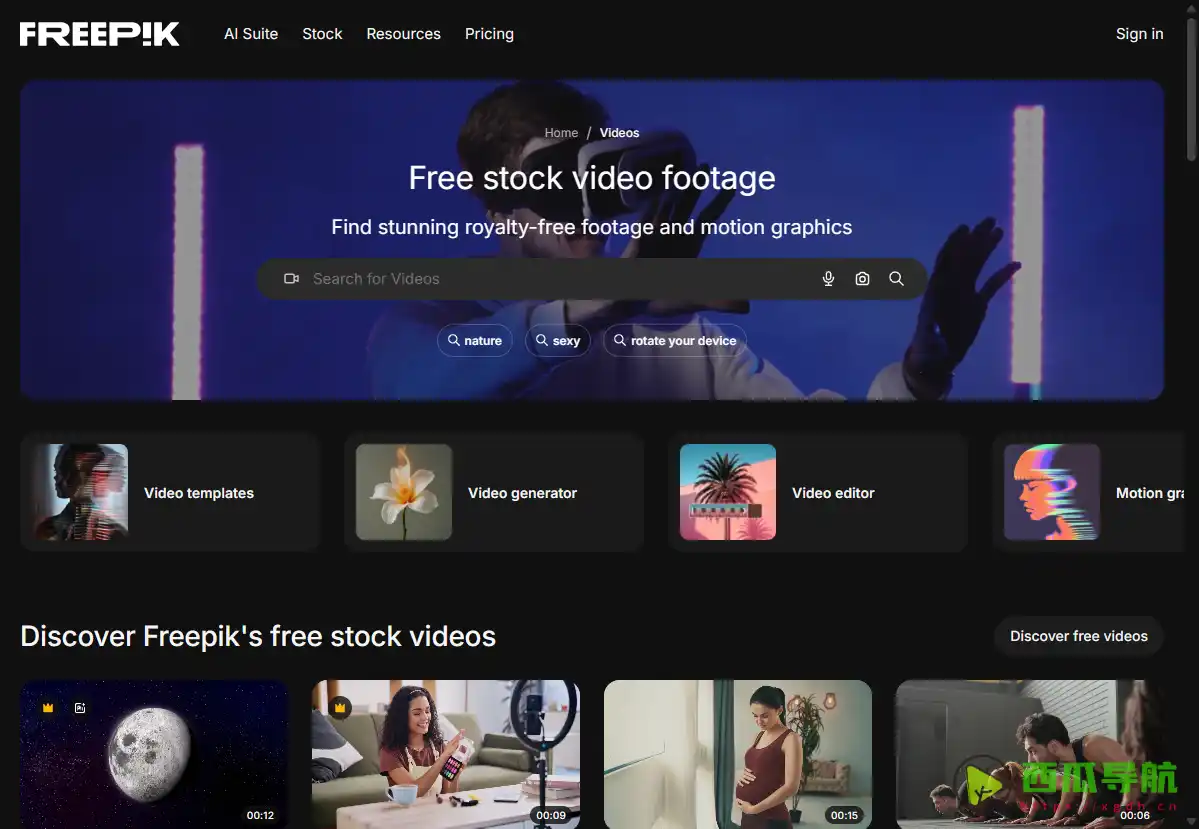The image size is (1199, 829).
Task: Click the template icon on moon video
Action: (80, 708)
